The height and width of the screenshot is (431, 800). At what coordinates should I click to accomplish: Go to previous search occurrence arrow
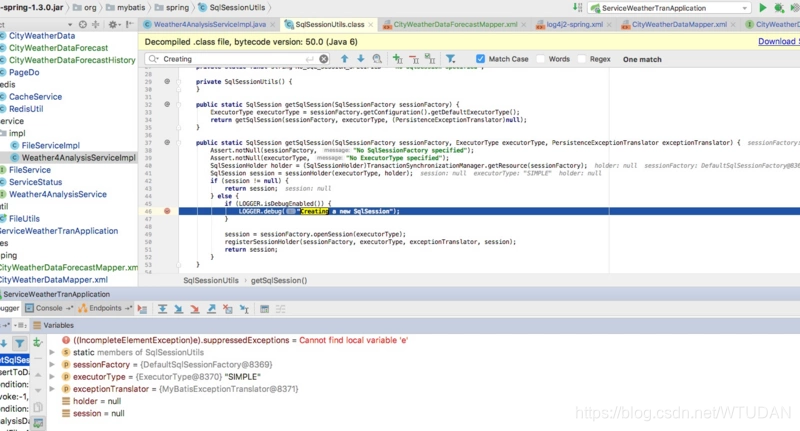pyautogui.click(x=344, y=59)
